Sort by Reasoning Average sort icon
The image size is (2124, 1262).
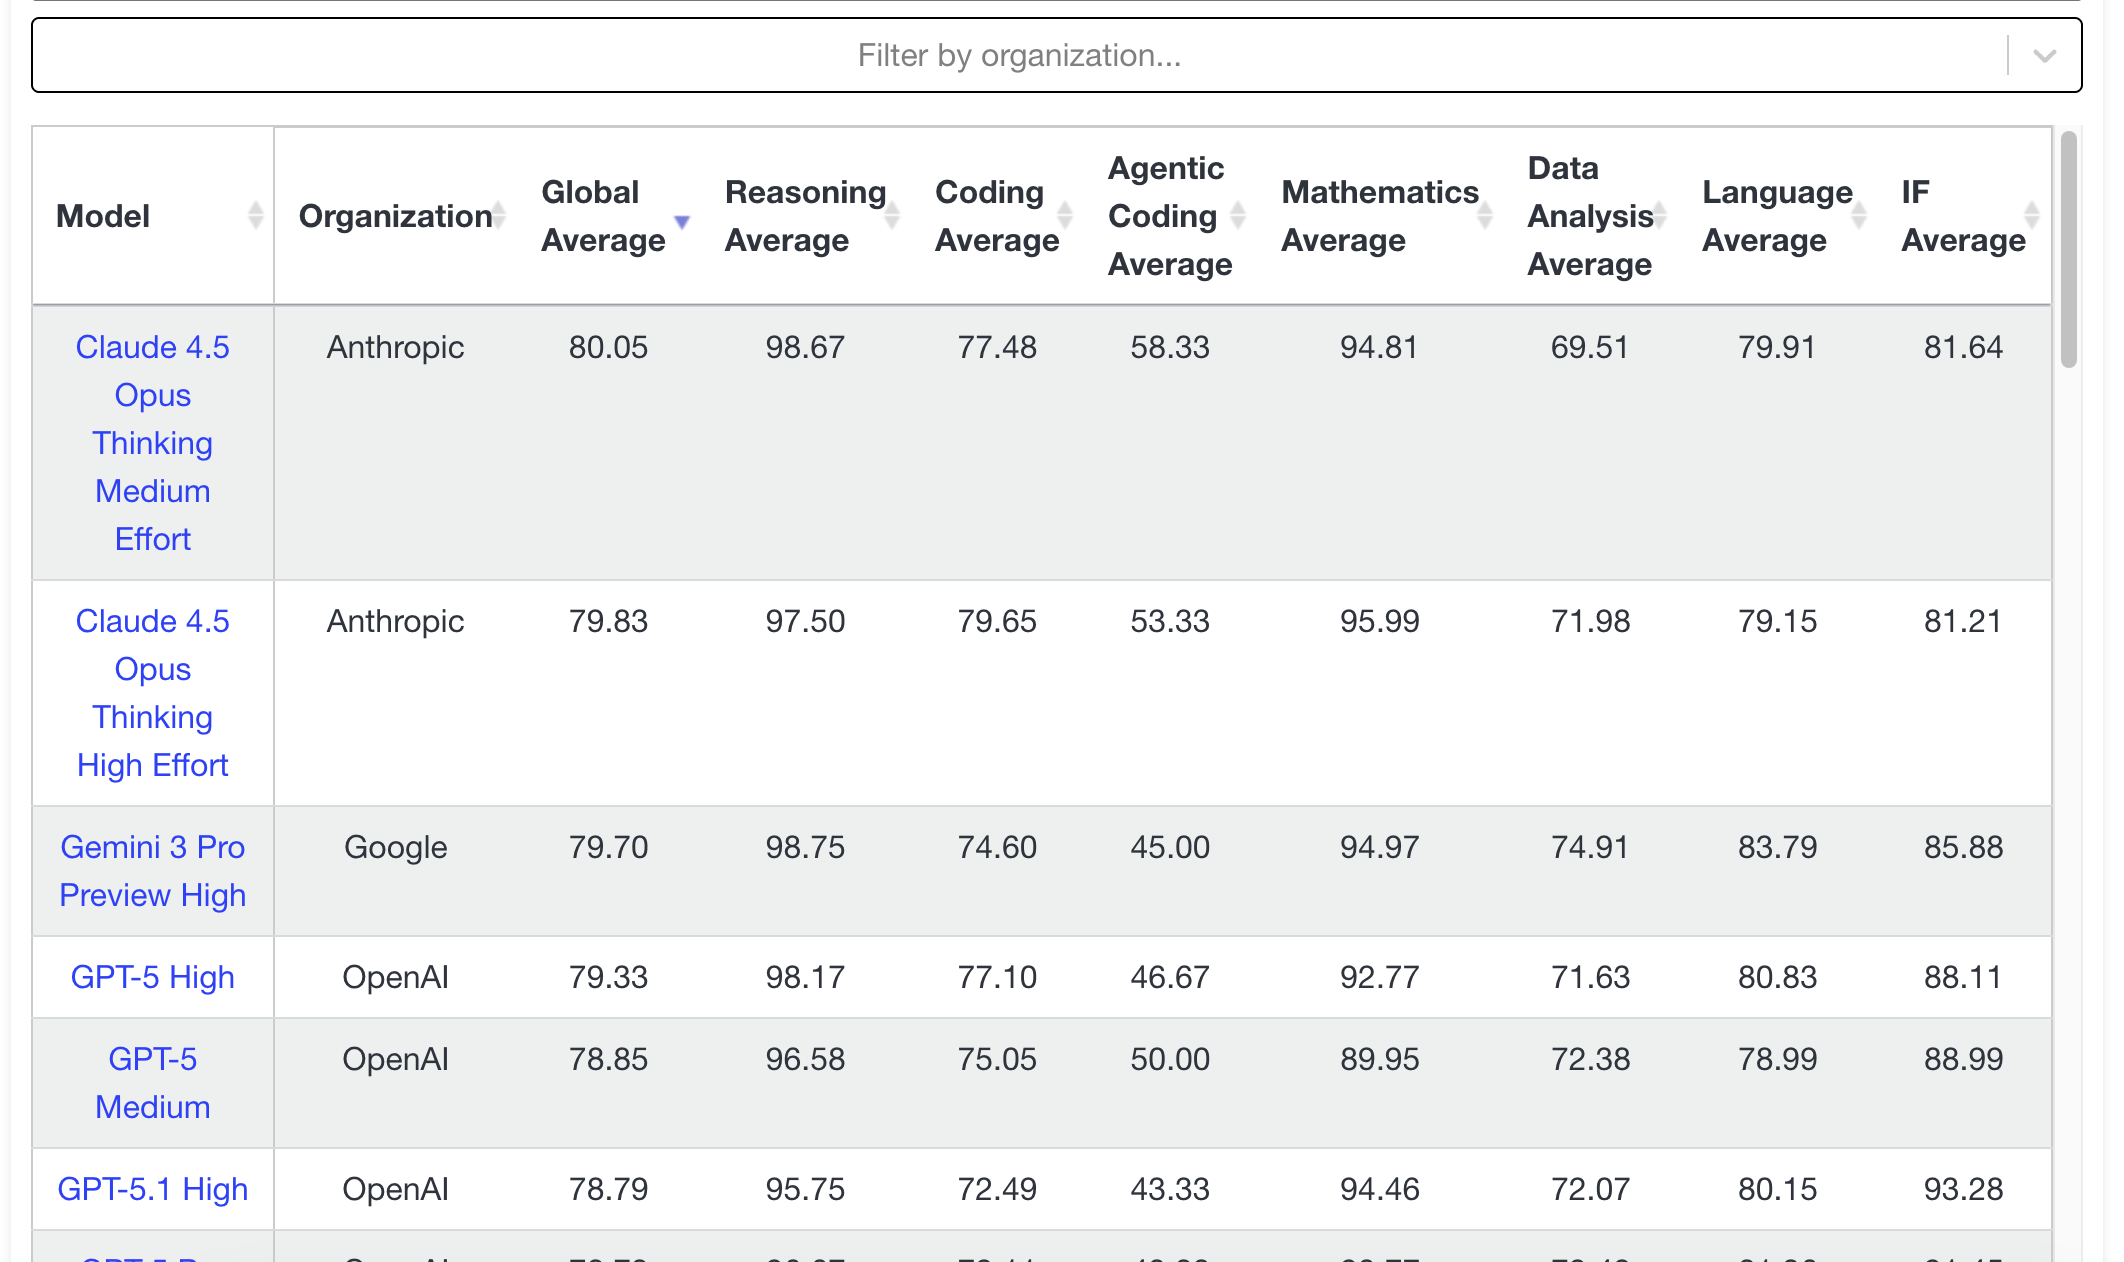(892, 215)
